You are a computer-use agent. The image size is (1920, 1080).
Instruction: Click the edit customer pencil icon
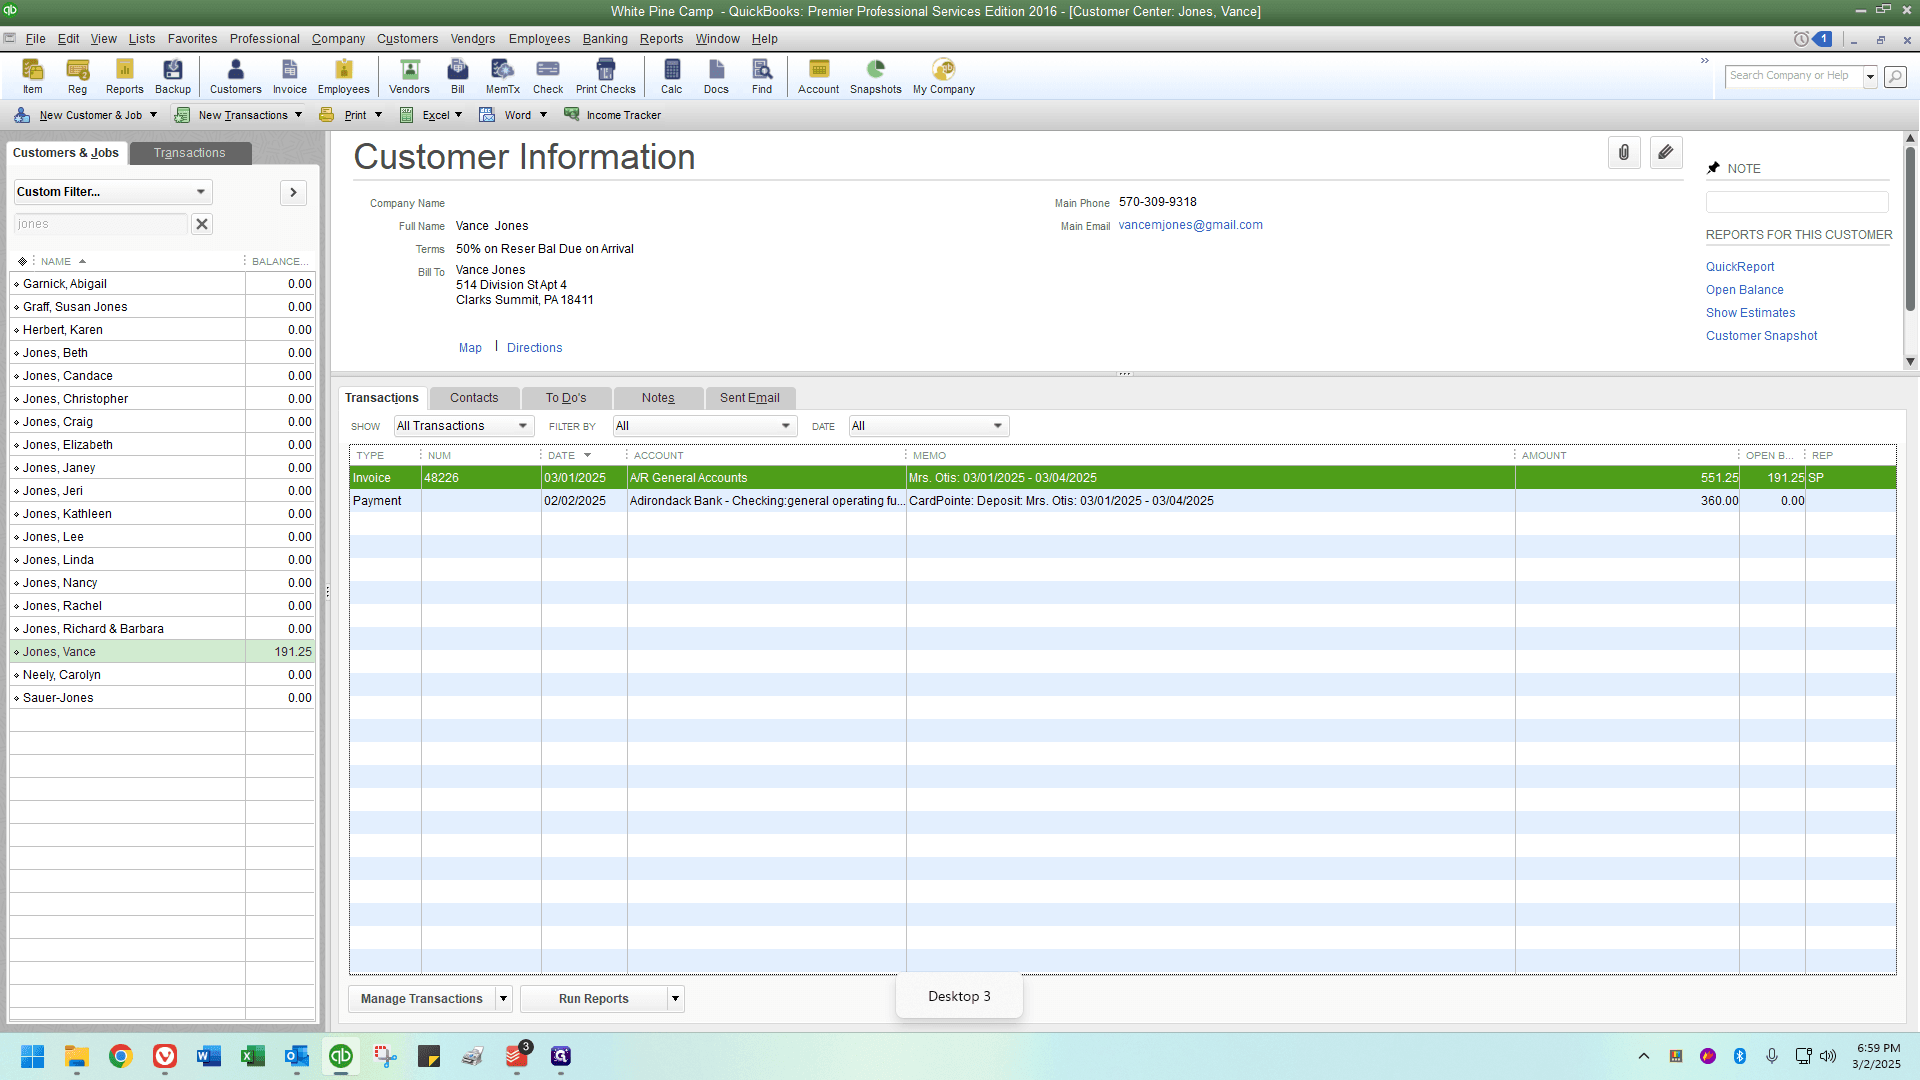(1666, 153)
